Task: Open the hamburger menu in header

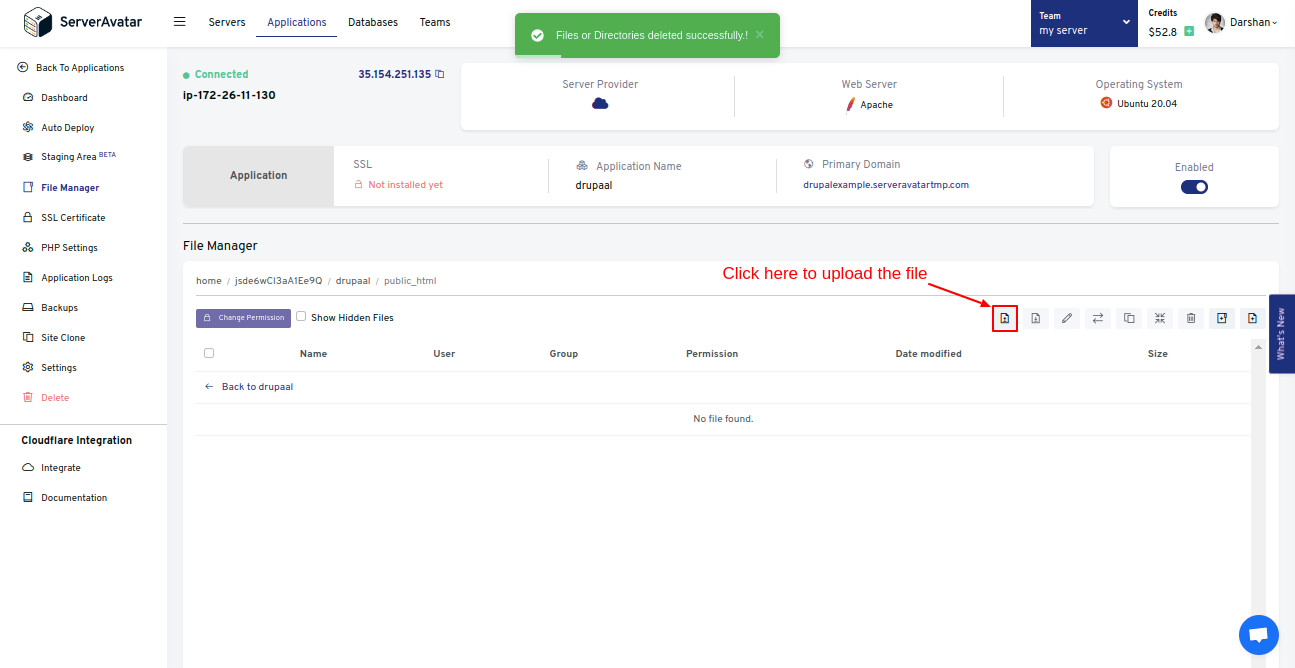Action: click(180, 21)
